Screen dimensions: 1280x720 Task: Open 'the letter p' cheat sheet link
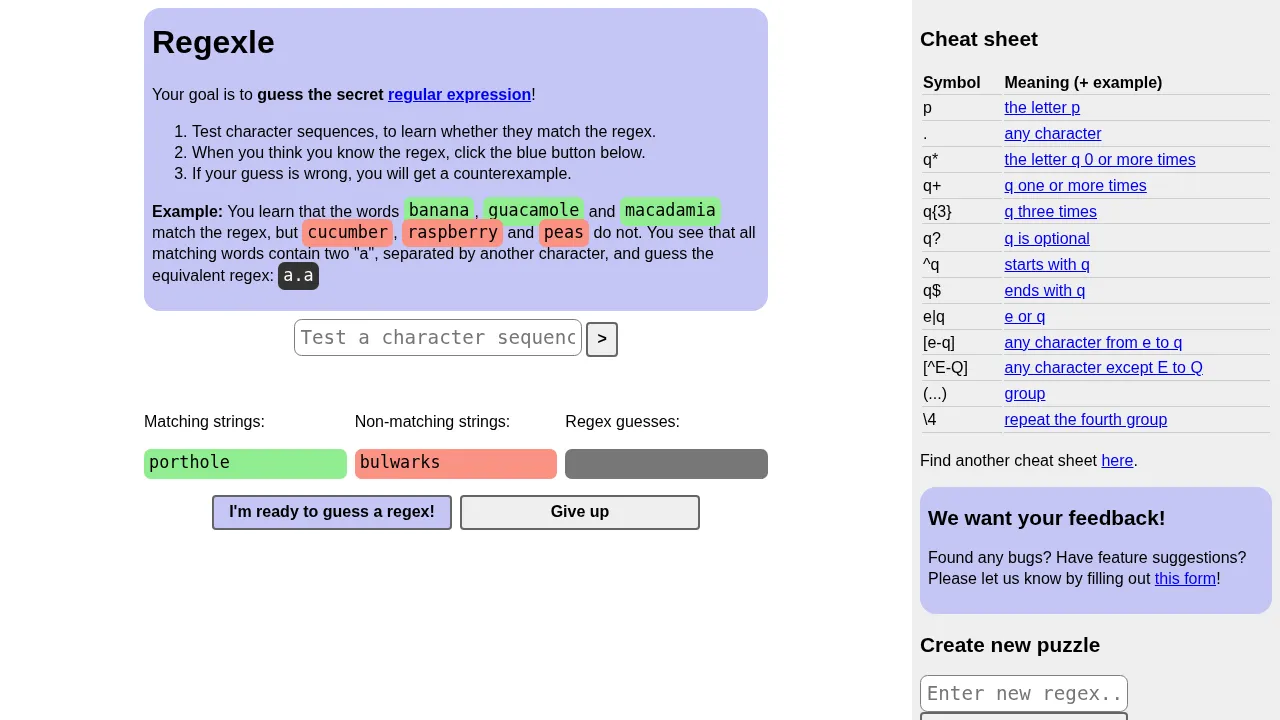pos(1042,108)
